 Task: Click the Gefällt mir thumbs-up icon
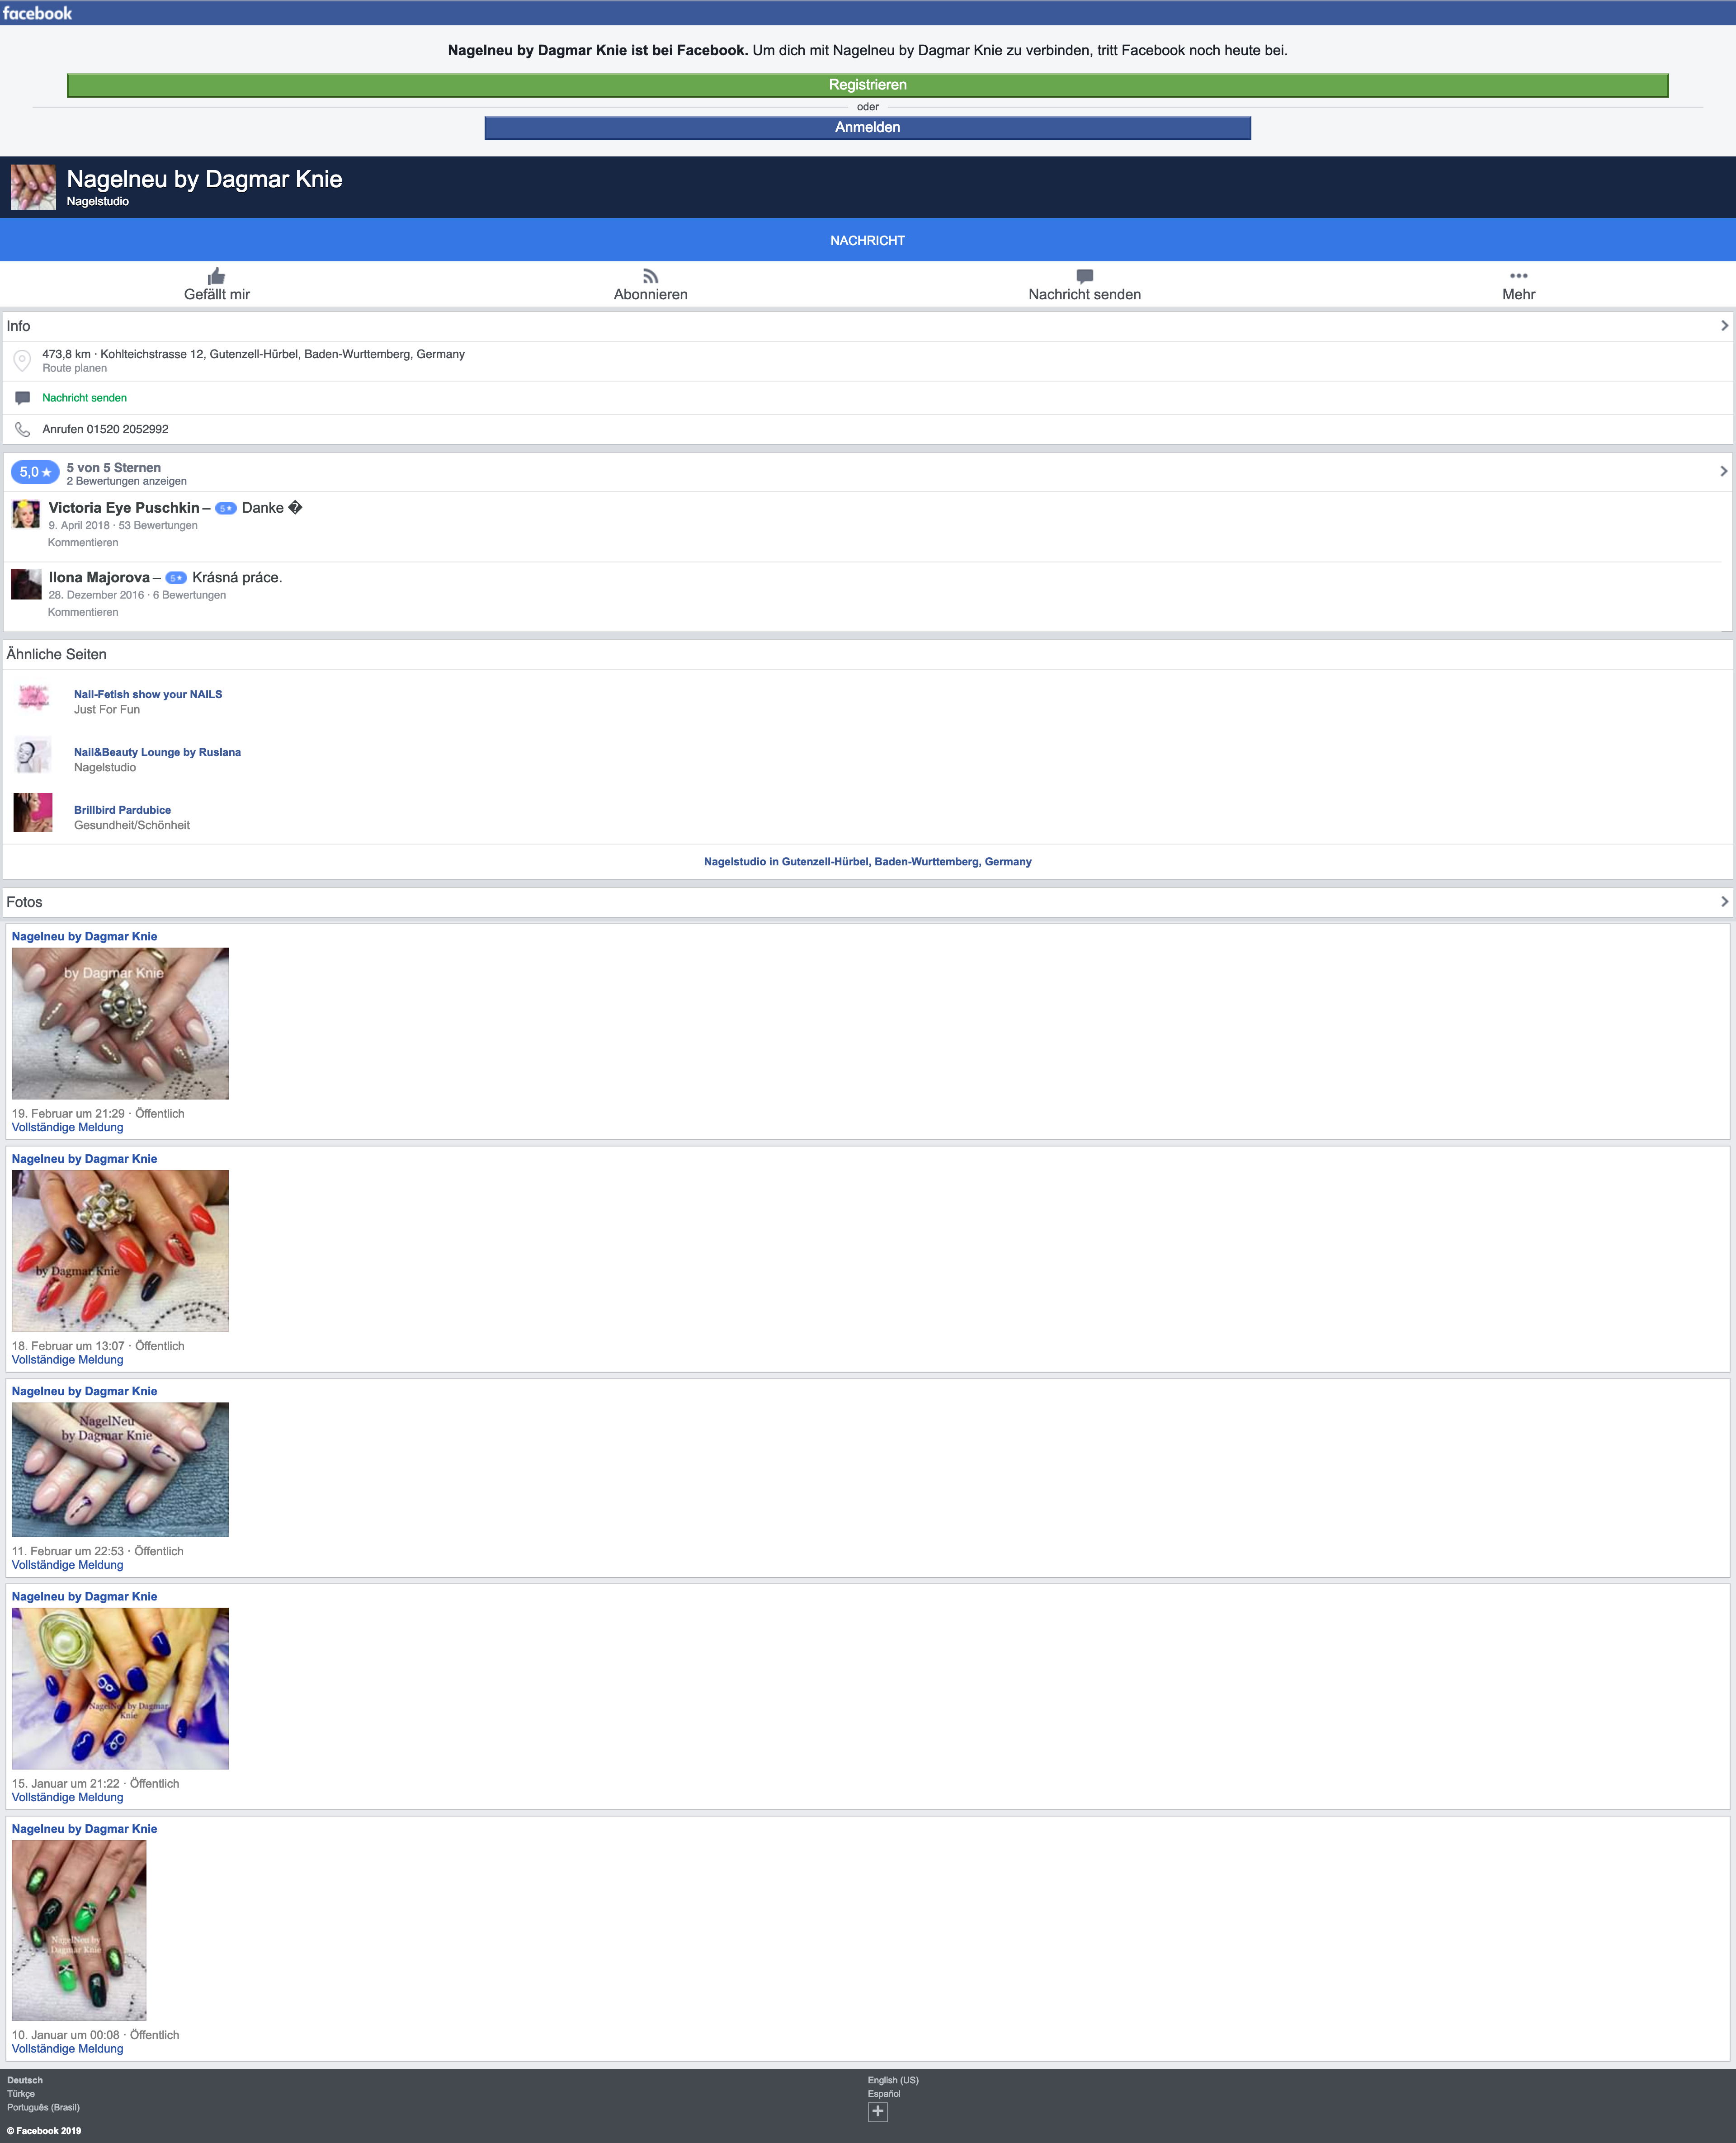click(216, 276)
